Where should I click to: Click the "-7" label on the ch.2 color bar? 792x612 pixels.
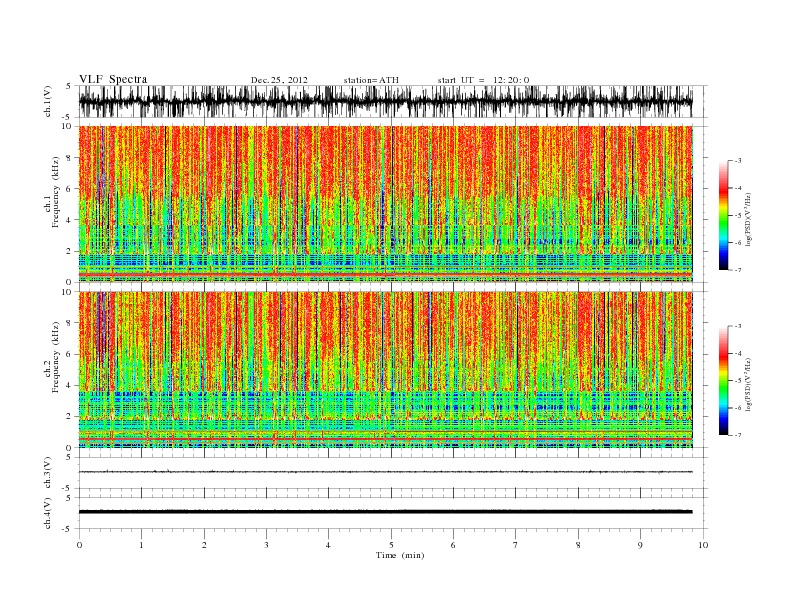click(737, 435)
